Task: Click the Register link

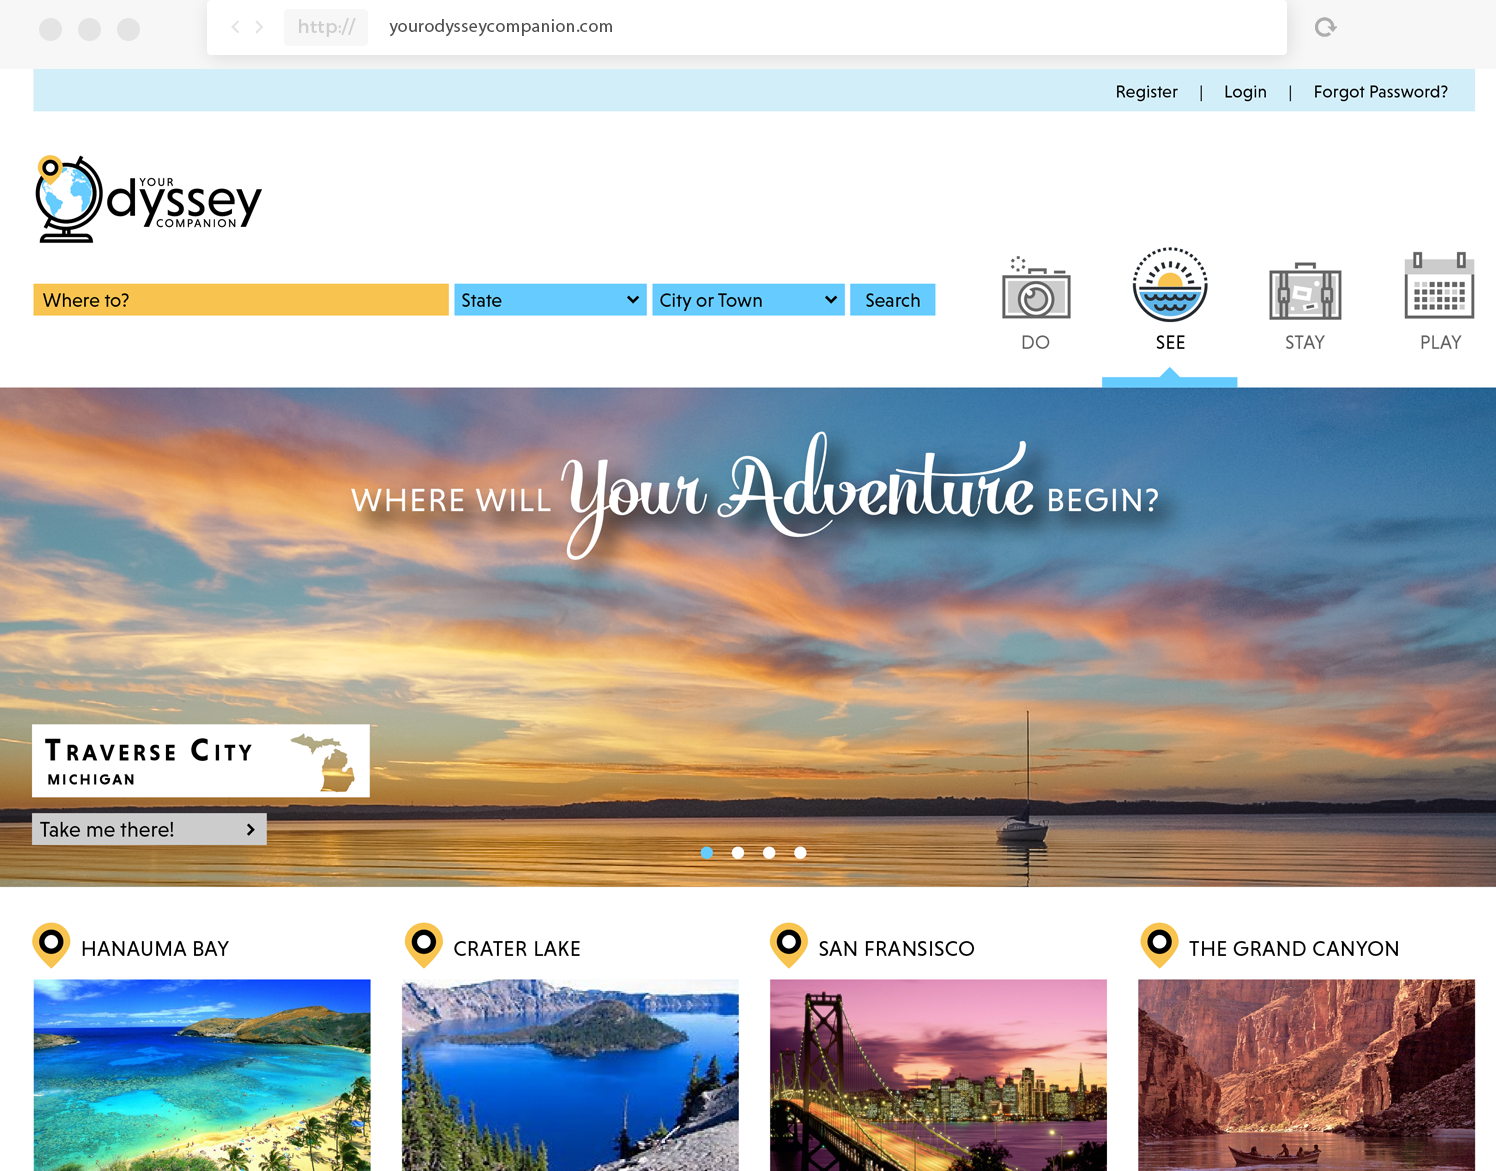Action: (1147, 92)
